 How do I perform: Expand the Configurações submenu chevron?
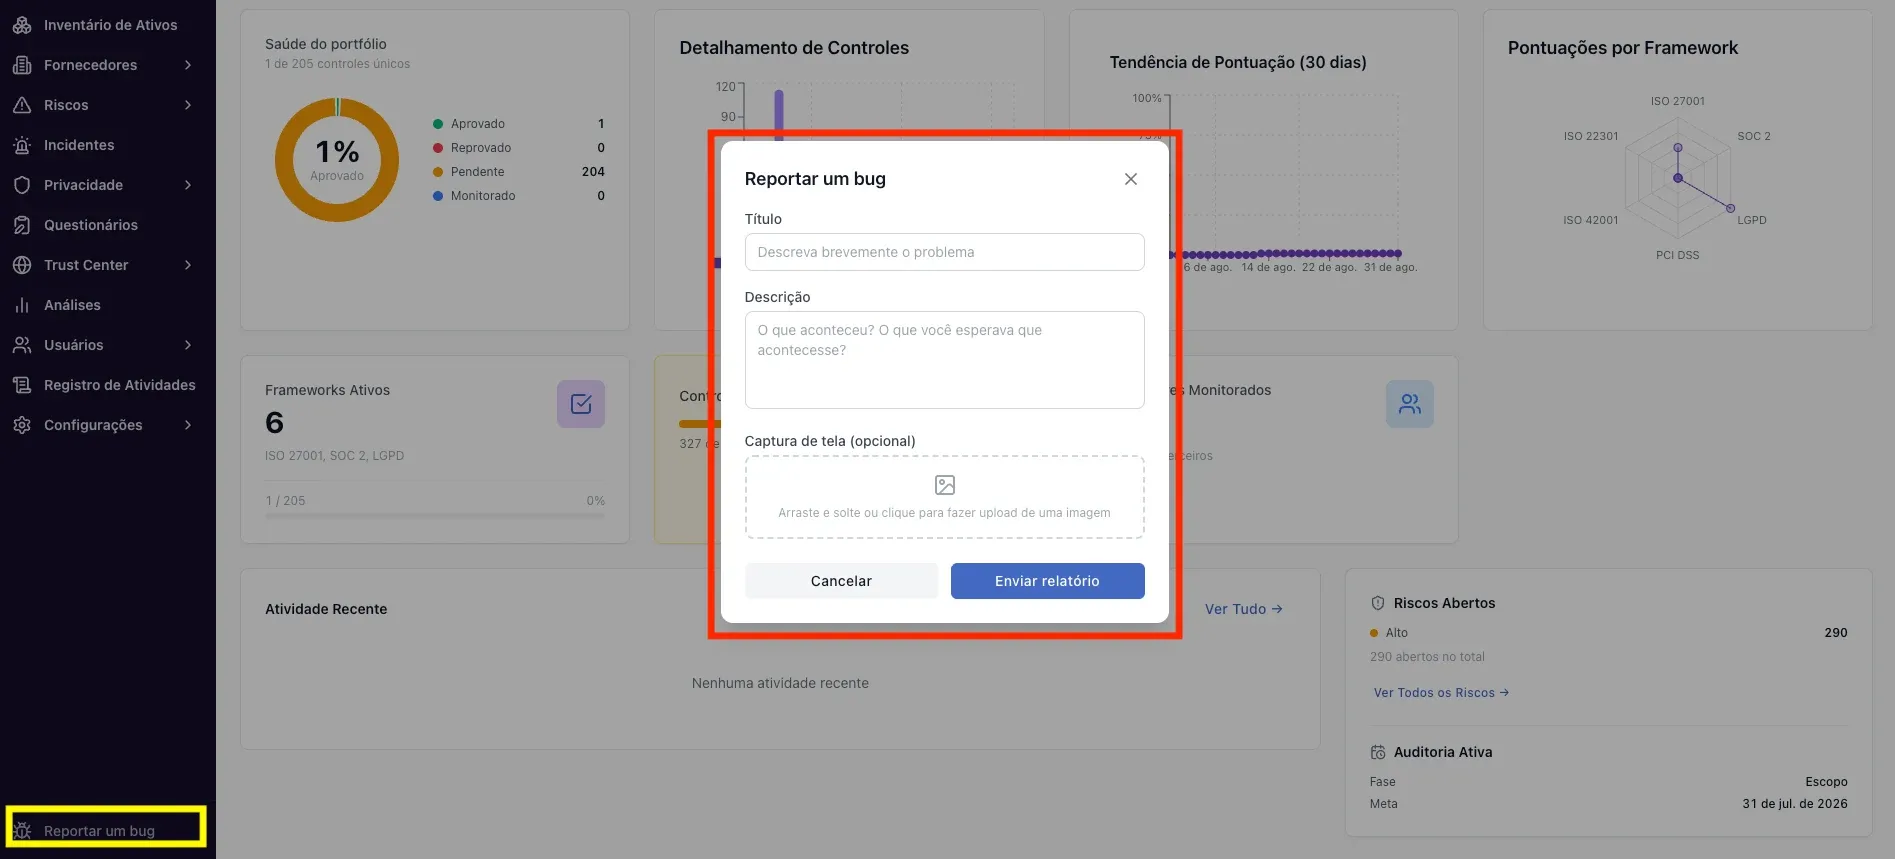click(188, 425)
